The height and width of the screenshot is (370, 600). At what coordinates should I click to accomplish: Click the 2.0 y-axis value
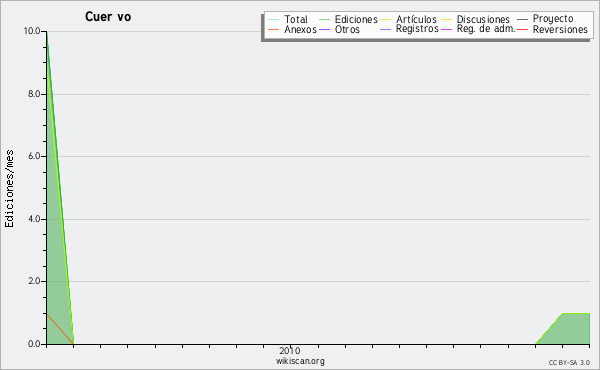34,281
